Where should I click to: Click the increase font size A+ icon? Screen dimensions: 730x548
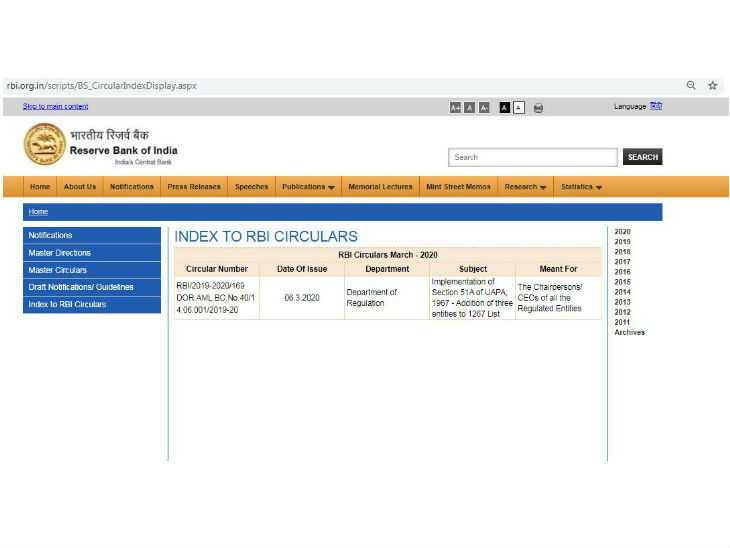point(455,108)
